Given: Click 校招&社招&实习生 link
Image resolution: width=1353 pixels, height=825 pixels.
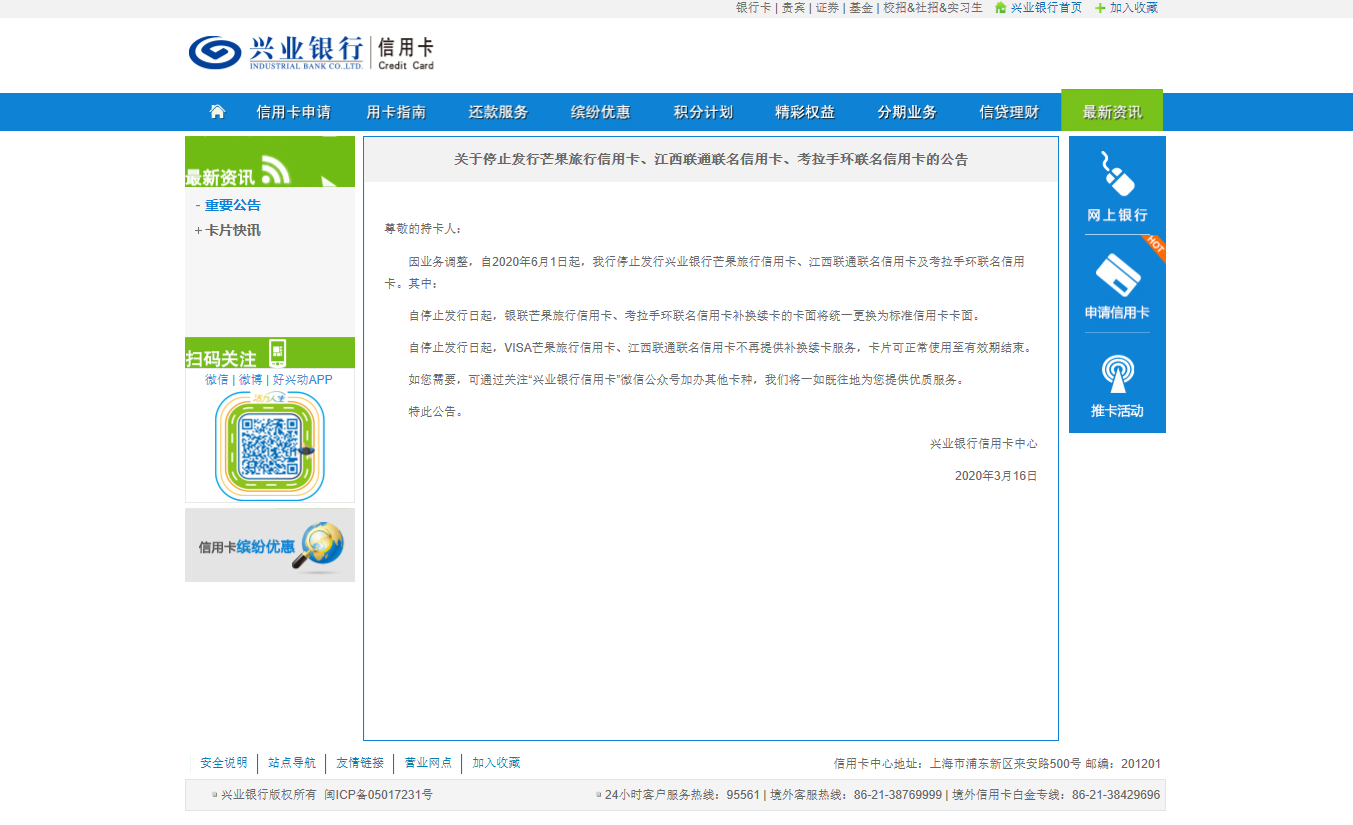Looking at the screenshot, I should click(933, 7).
